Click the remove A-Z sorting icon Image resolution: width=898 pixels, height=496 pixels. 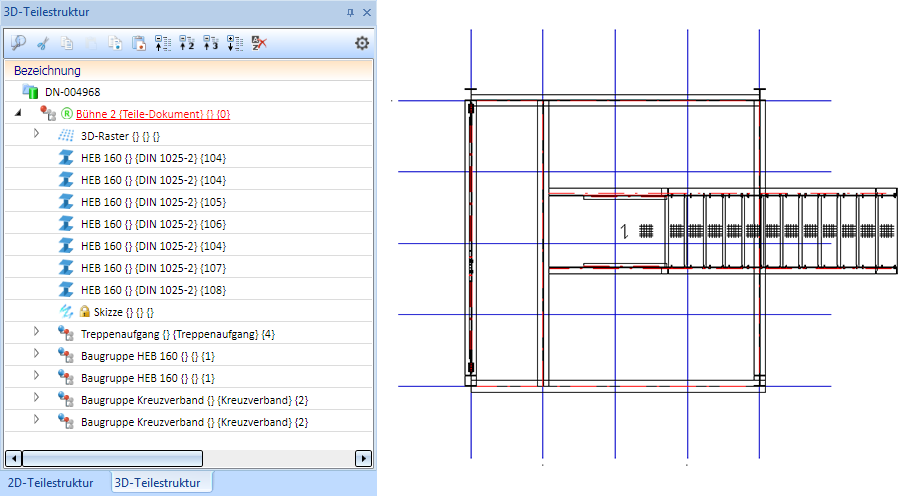259,43
